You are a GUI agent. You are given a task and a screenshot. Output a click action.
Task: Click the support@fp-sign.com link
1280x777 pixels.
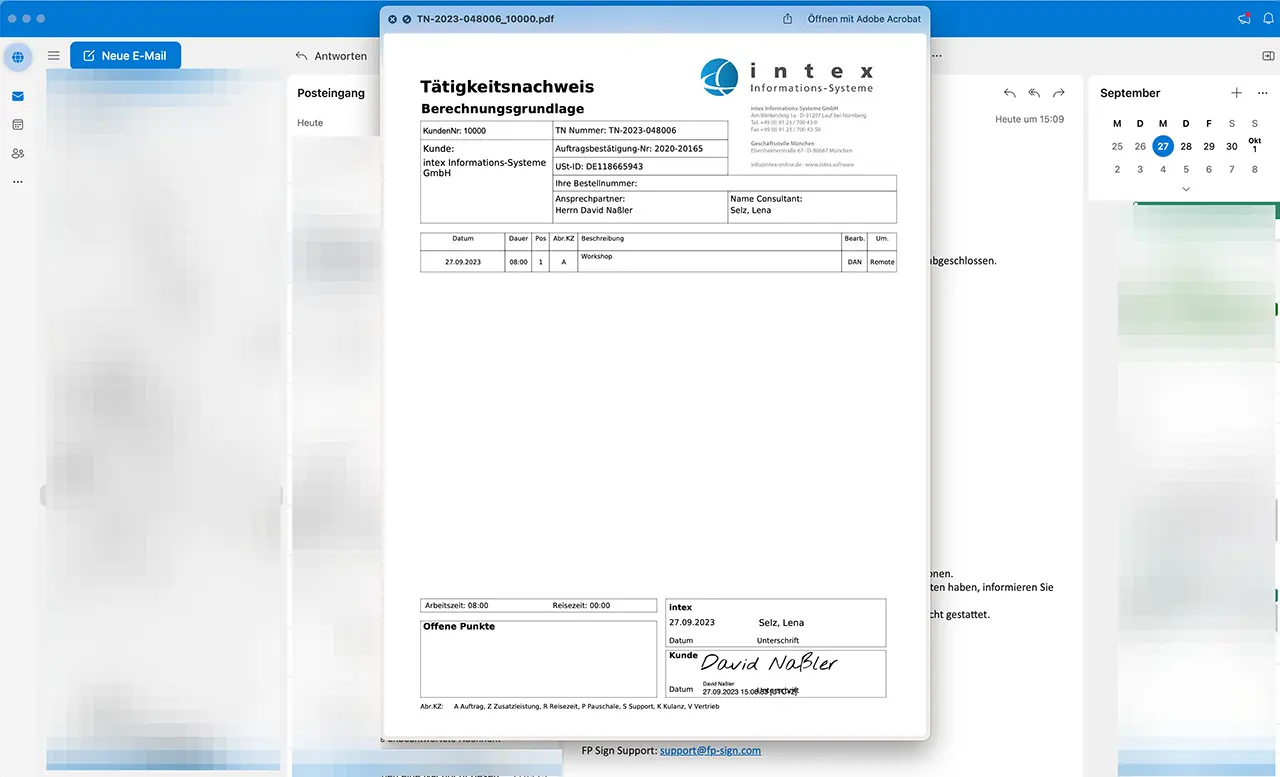(x=710, y=750)
